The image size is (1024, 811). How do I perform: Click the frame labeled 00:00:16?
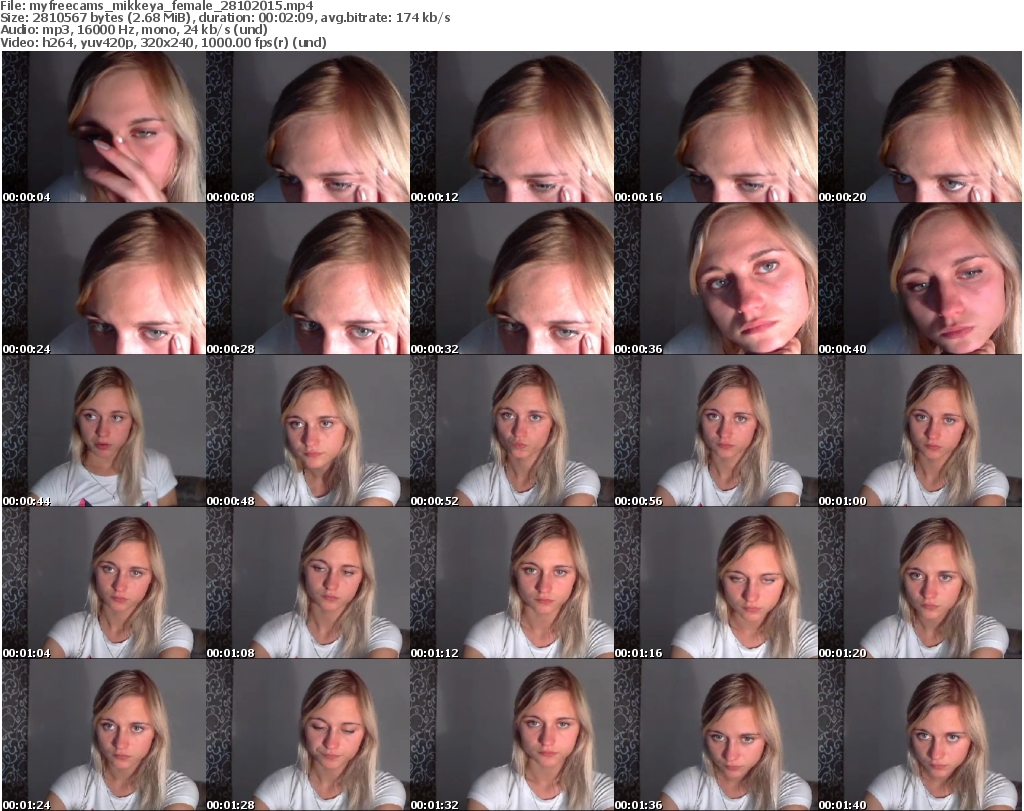715,127
